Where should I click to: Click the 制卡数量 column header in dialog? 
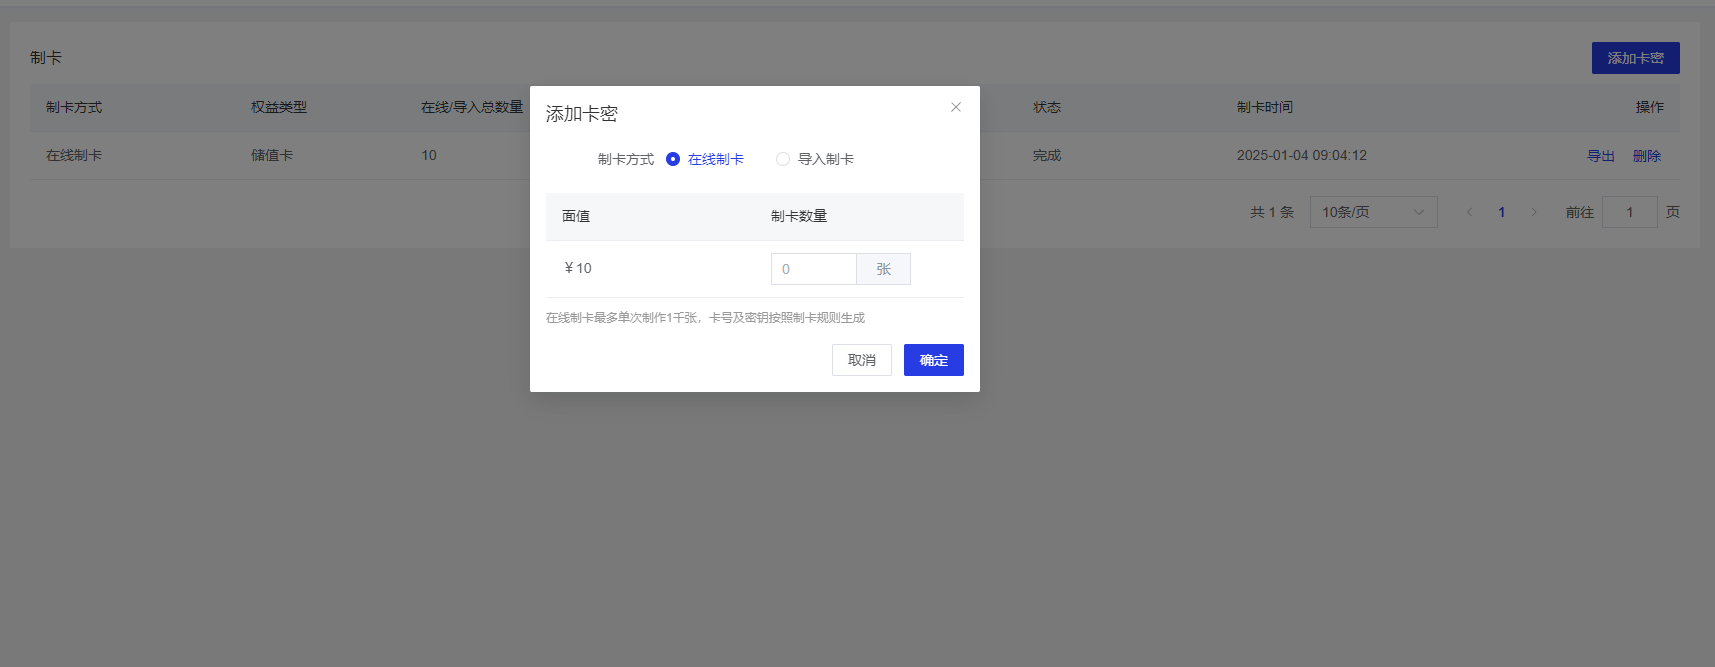coord(798,216)
